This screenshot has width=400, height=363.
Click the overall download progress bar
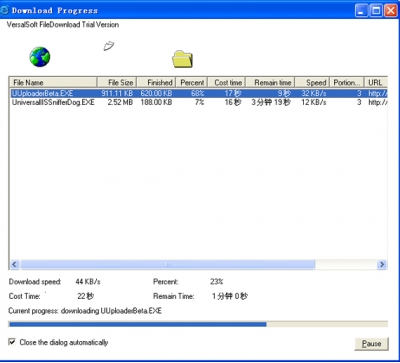point(198,324)
